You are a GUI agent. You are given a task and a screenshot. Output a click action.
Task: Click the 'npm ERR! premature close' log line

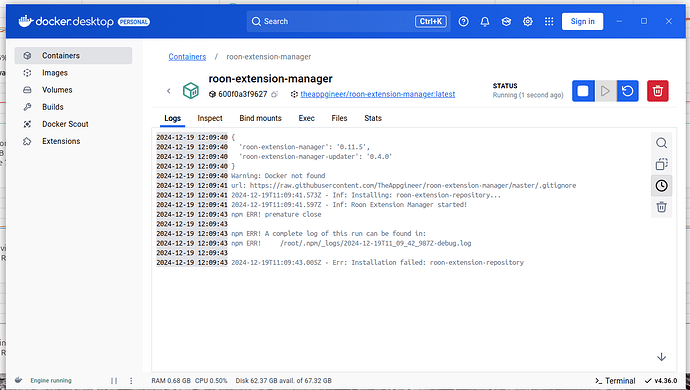pyautogui.click(x=276, y=214)
